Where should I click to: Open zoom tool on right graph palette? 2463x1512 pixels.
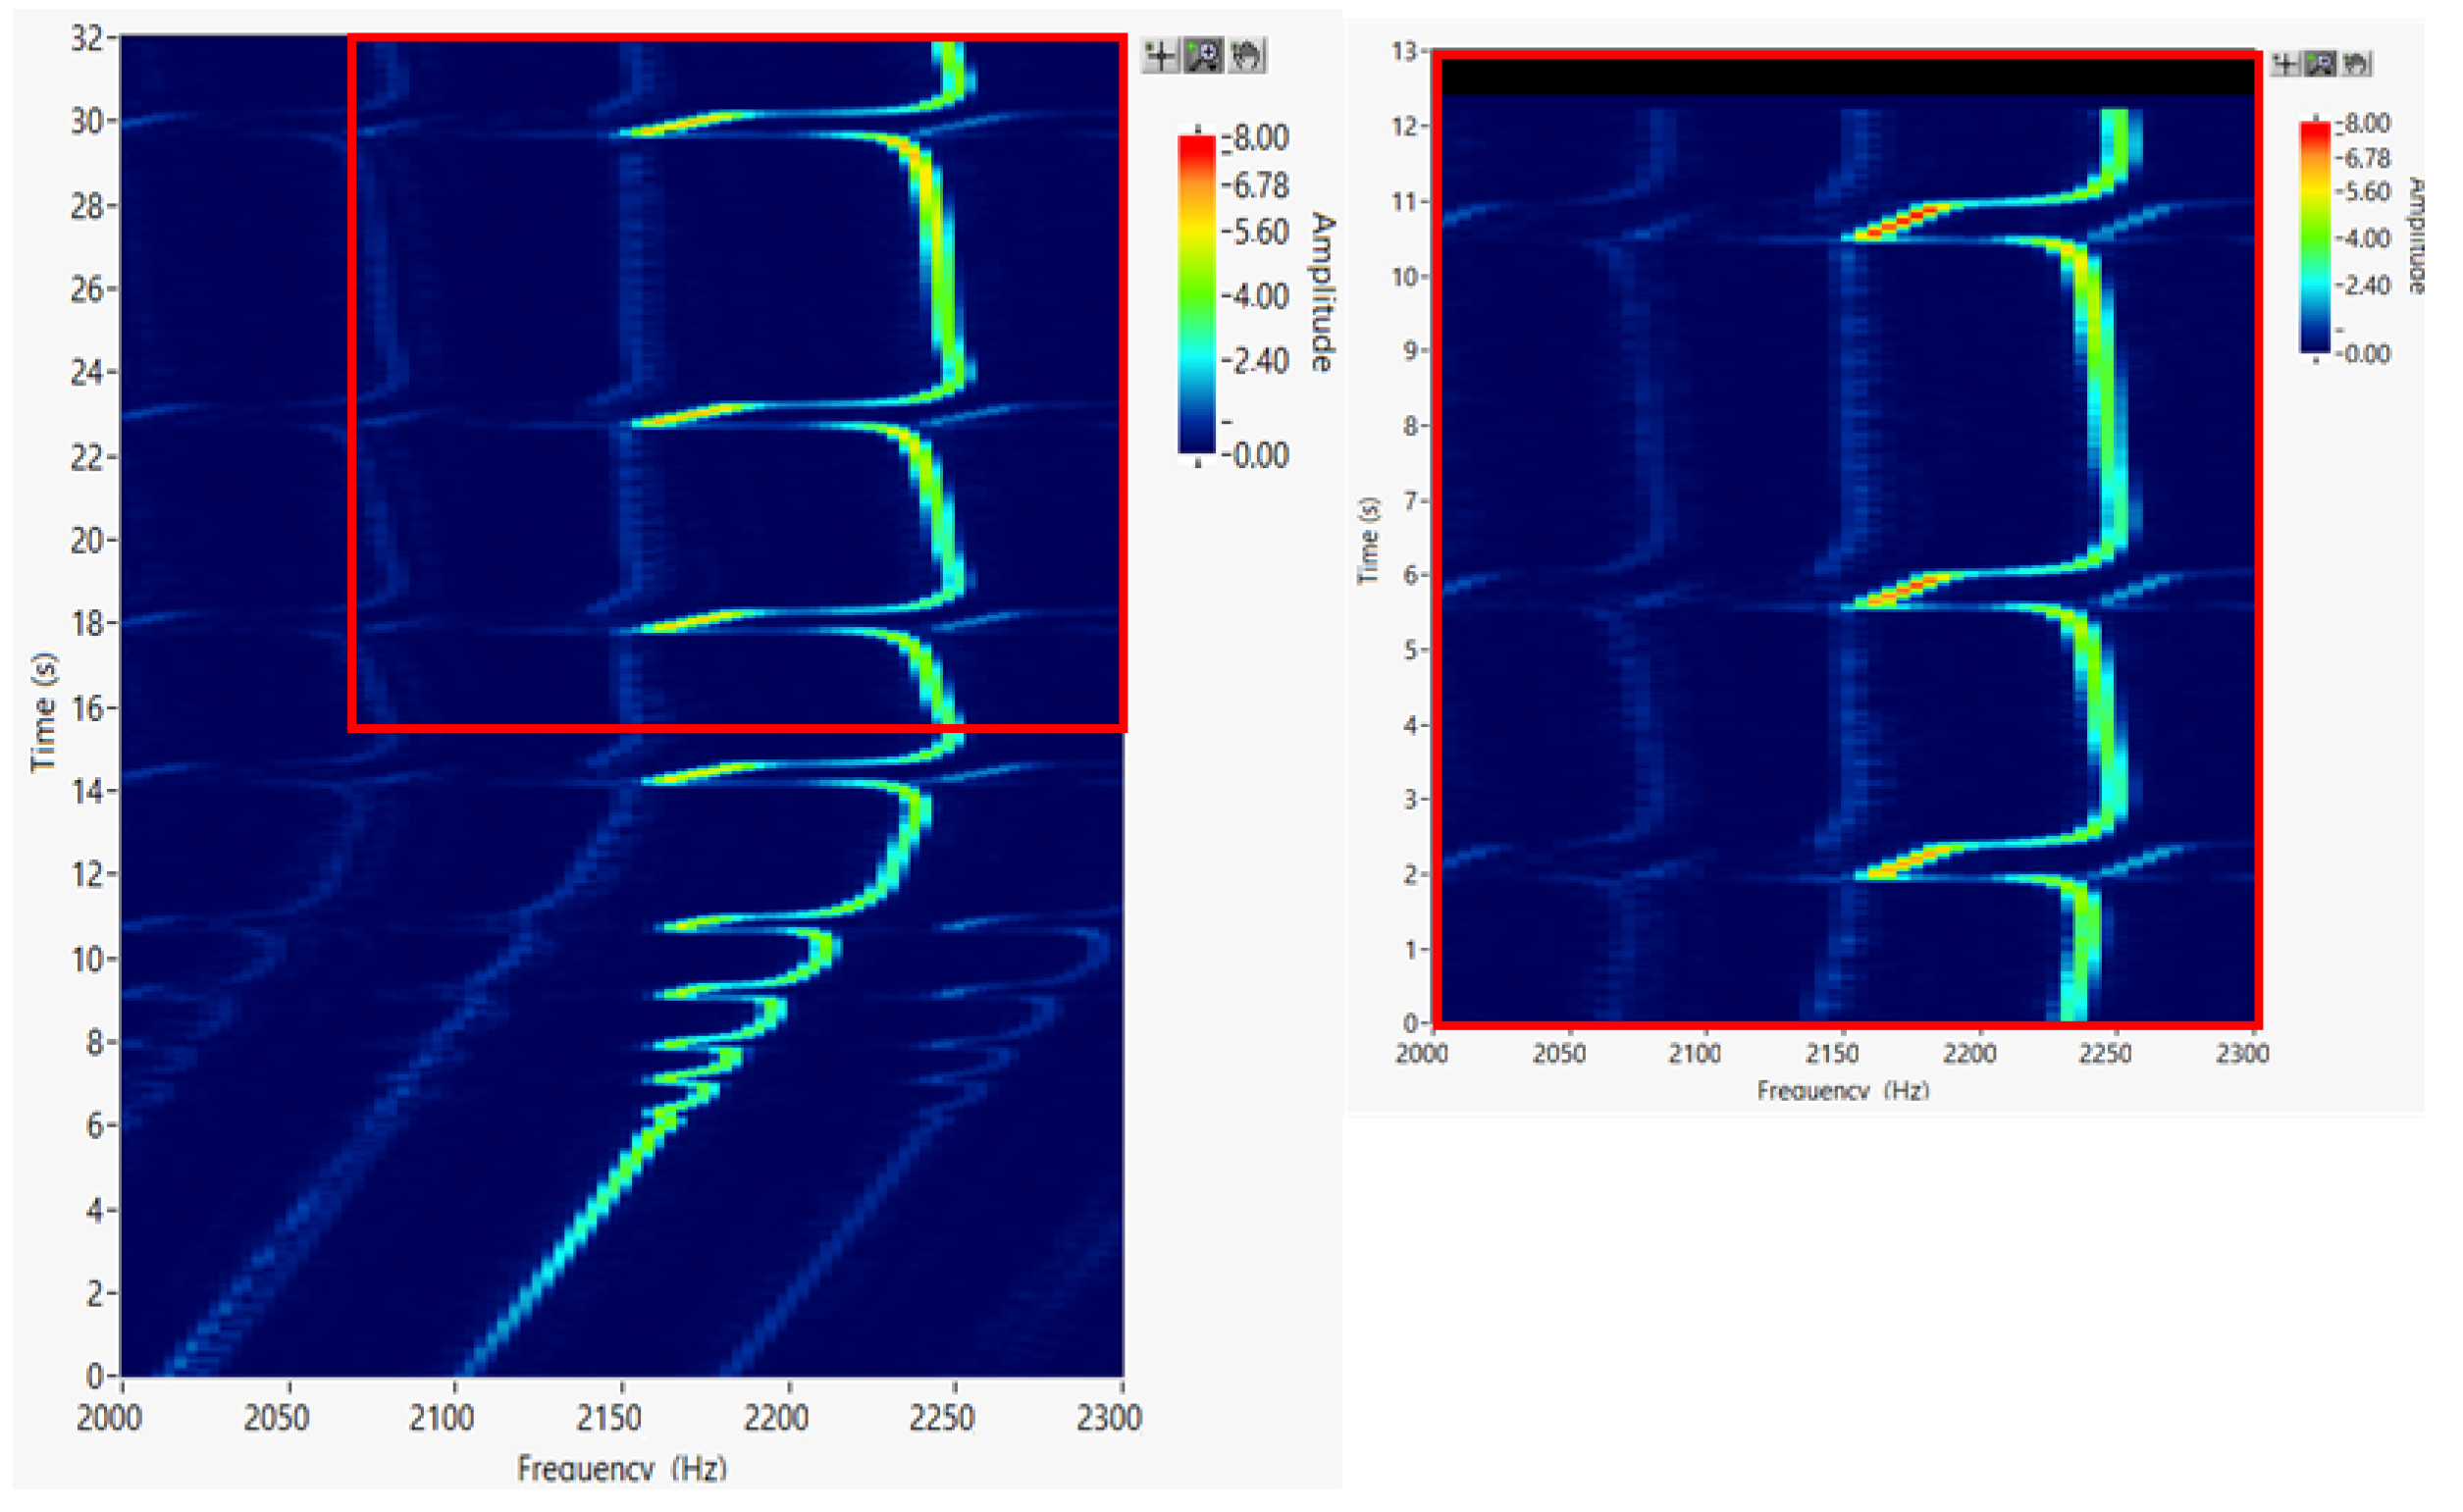coord(2320,64)
